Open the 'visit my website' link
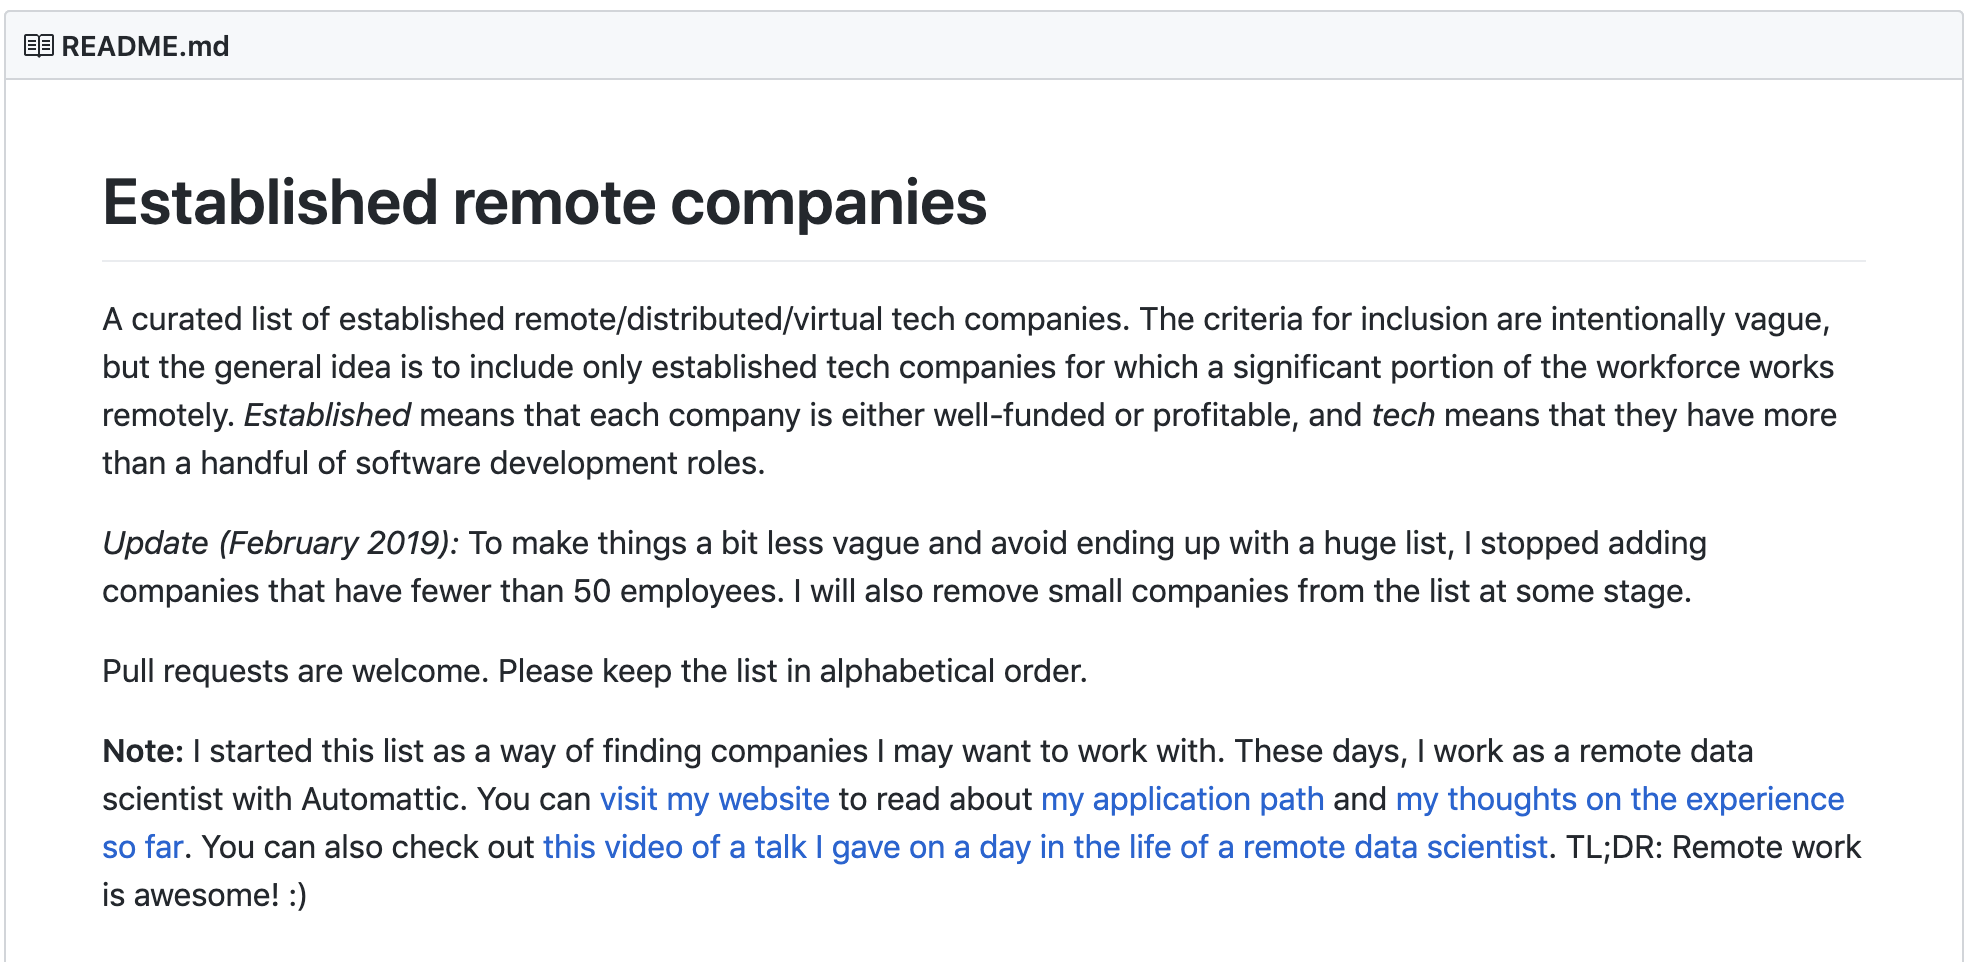Image resolution: width=1986 pixels, height=962 pixels. (x=714, y=799)
